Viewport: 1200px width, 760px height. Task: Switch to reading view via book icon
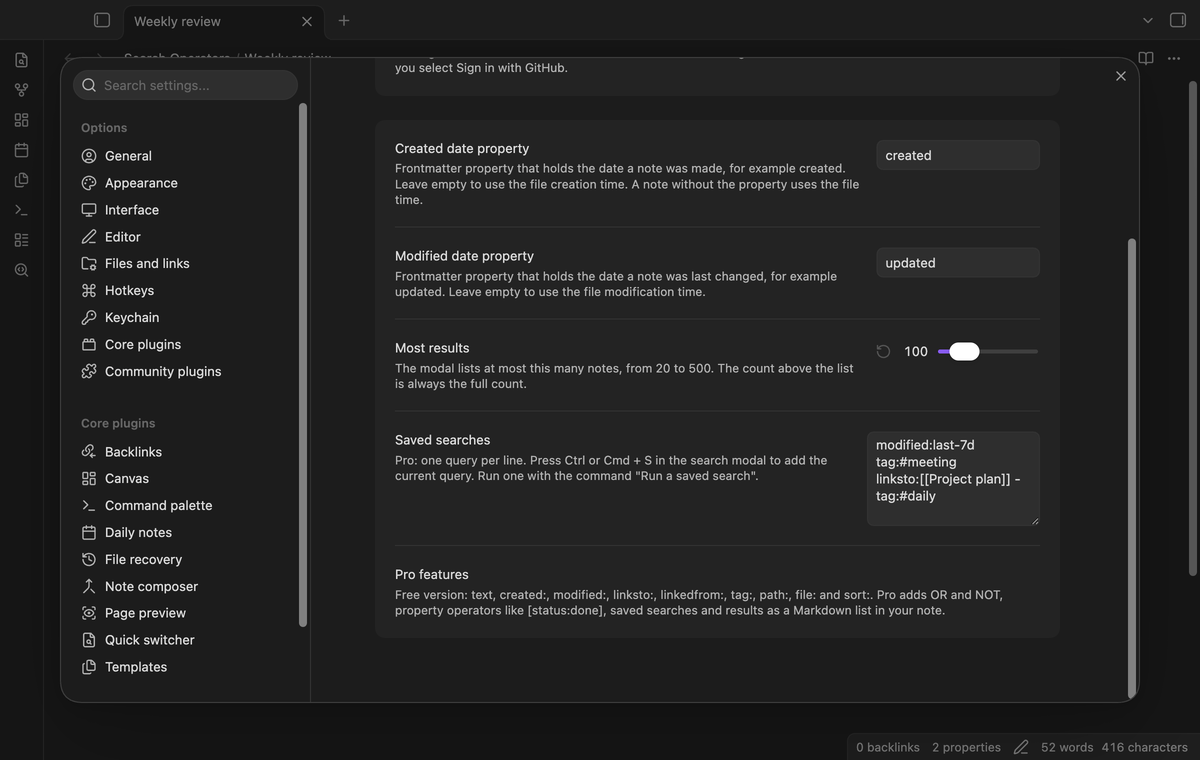[1146, 59]
